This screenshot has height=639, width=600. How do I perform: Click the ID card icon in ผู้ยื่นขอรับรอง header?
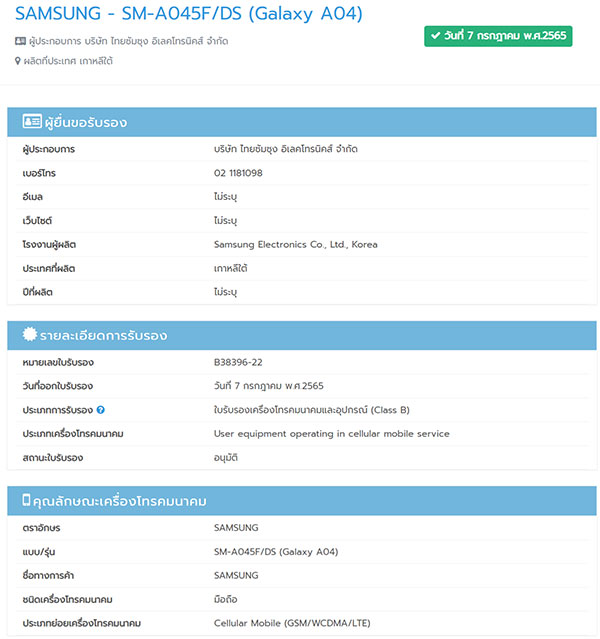[32, 121]
